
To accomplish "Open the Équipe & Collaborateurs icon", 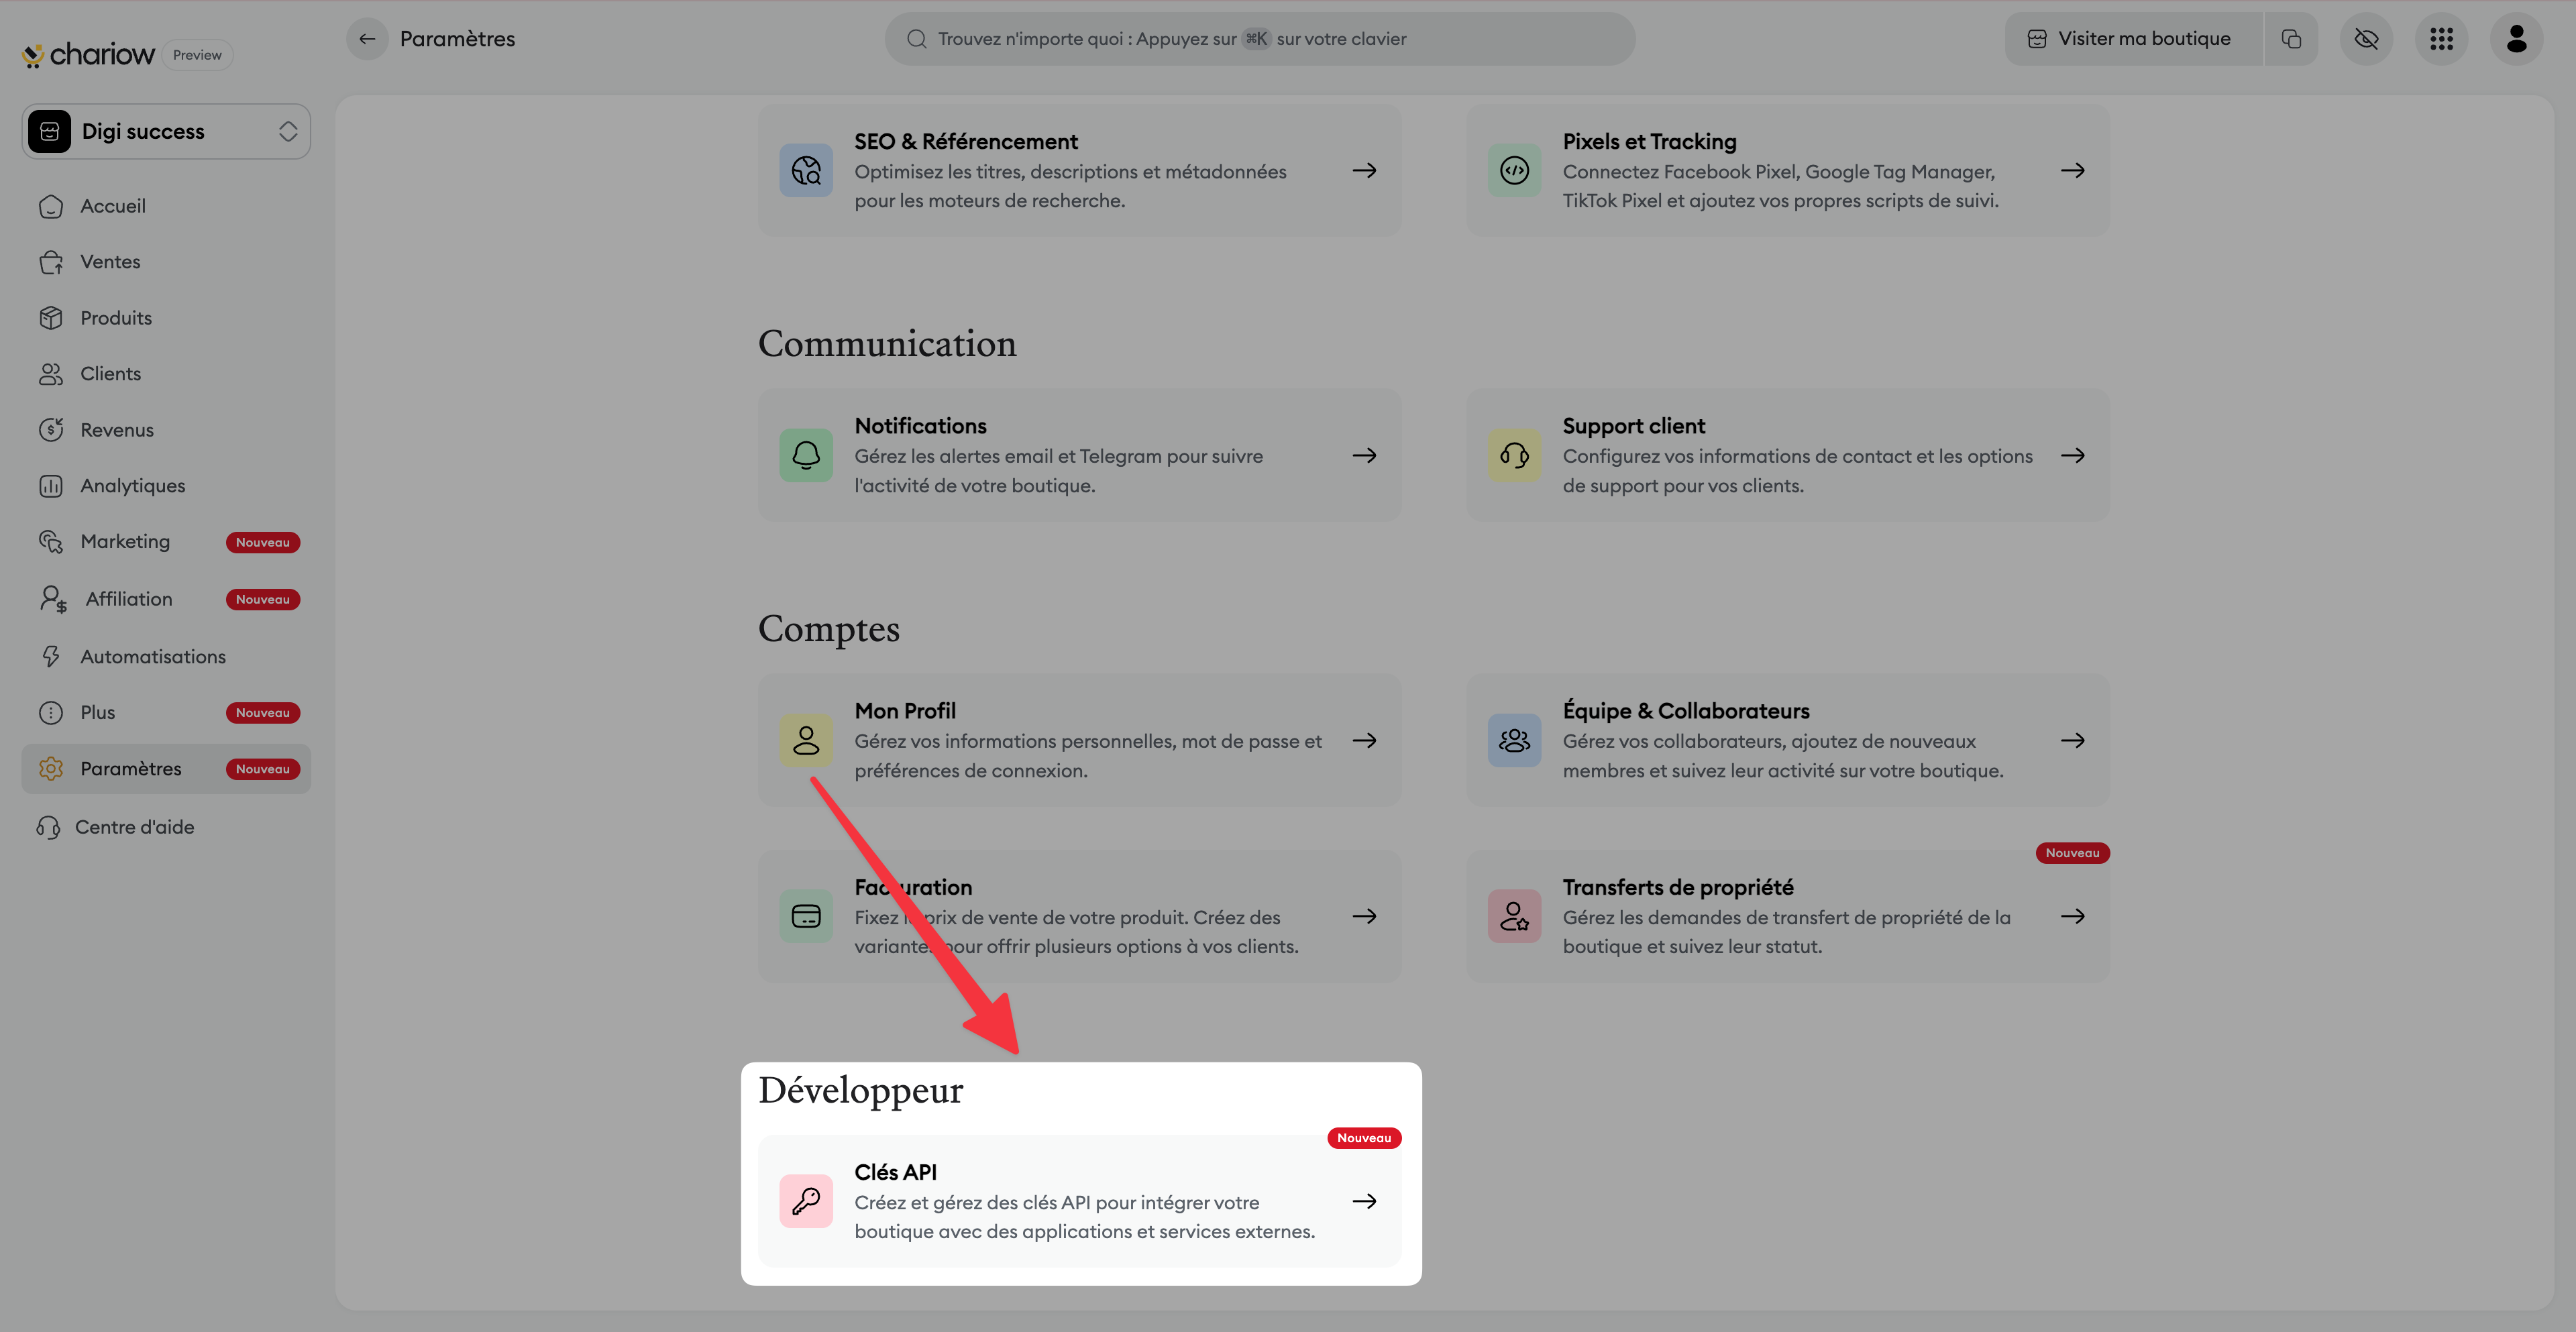I will click(1514, 740).
